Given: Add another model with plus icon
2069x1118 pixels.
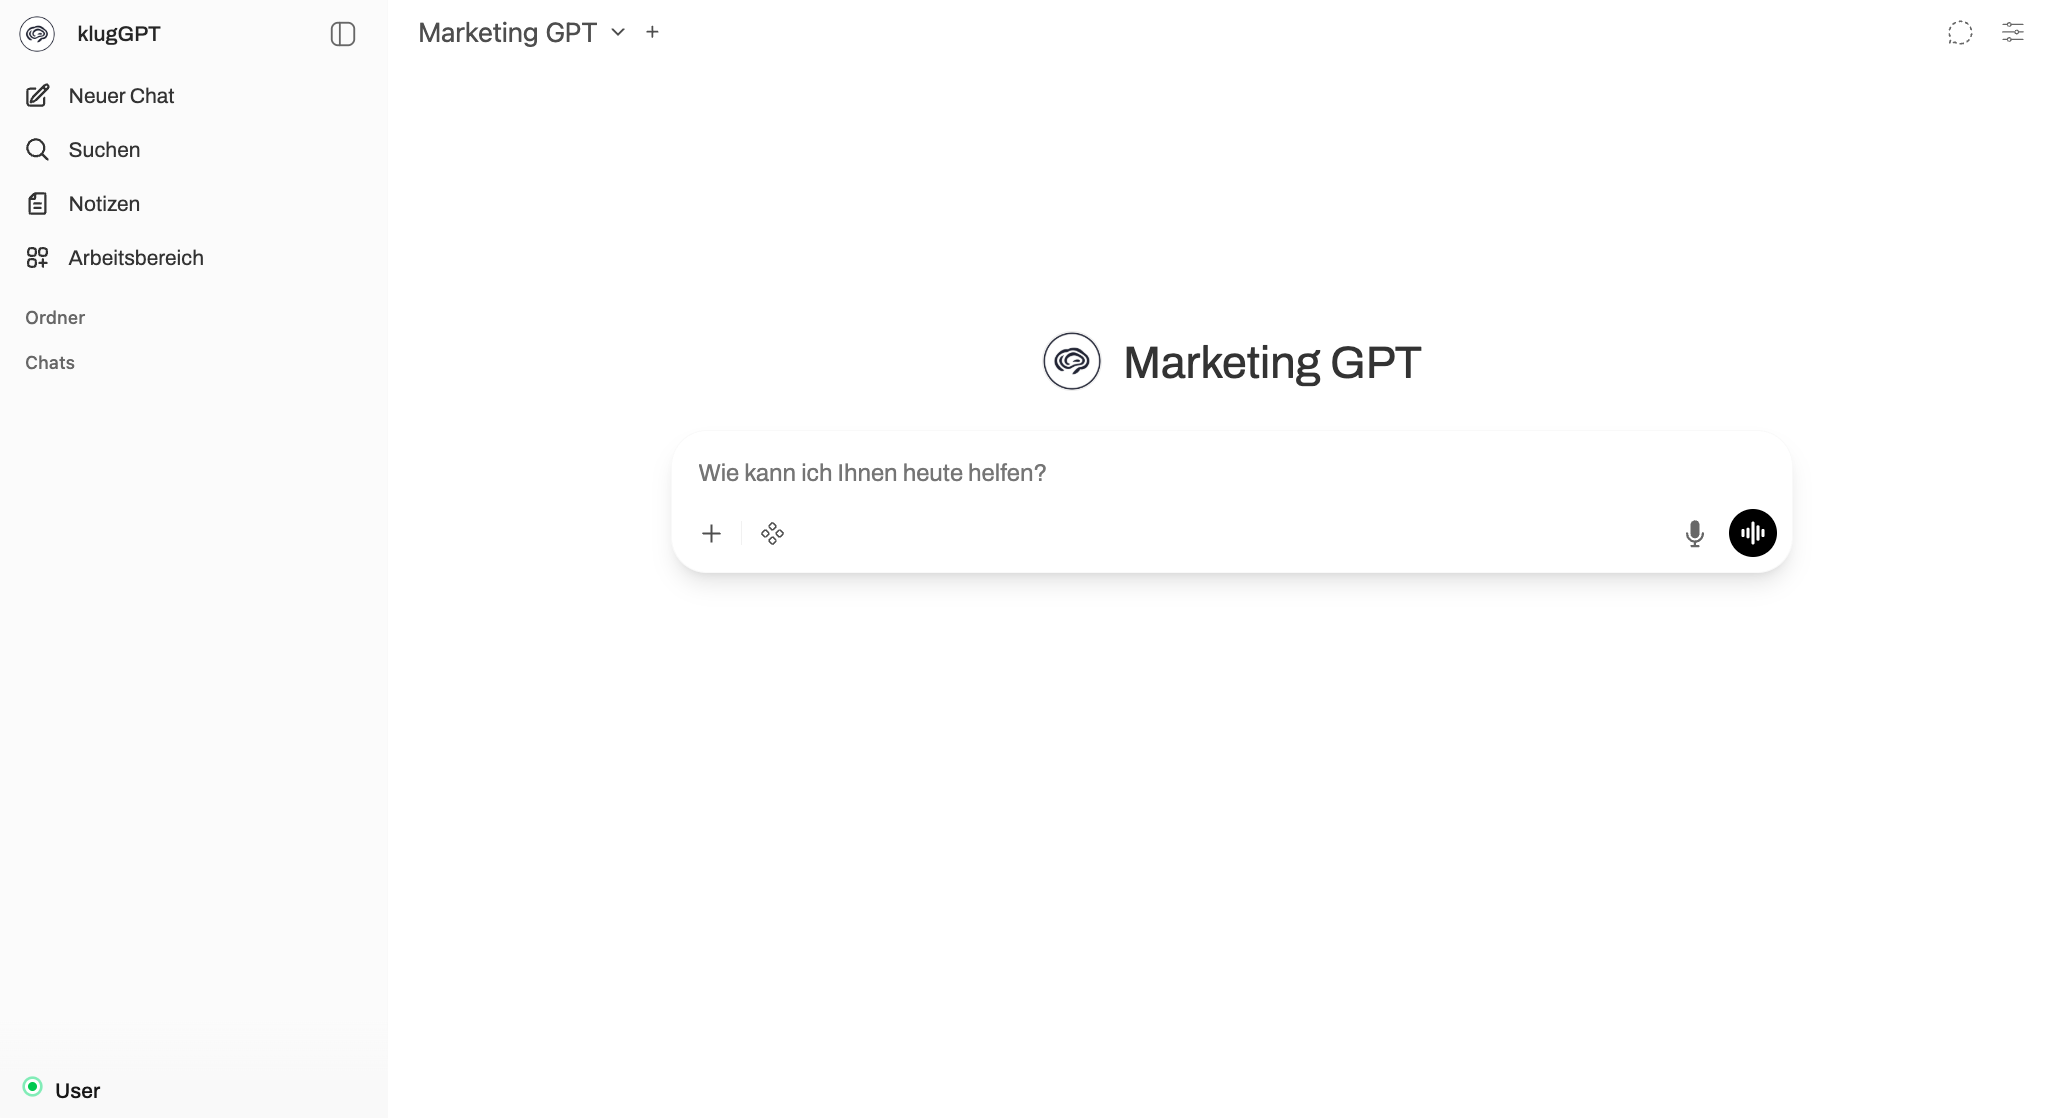Looking at the screenshot, I should [x=652, y=32].
